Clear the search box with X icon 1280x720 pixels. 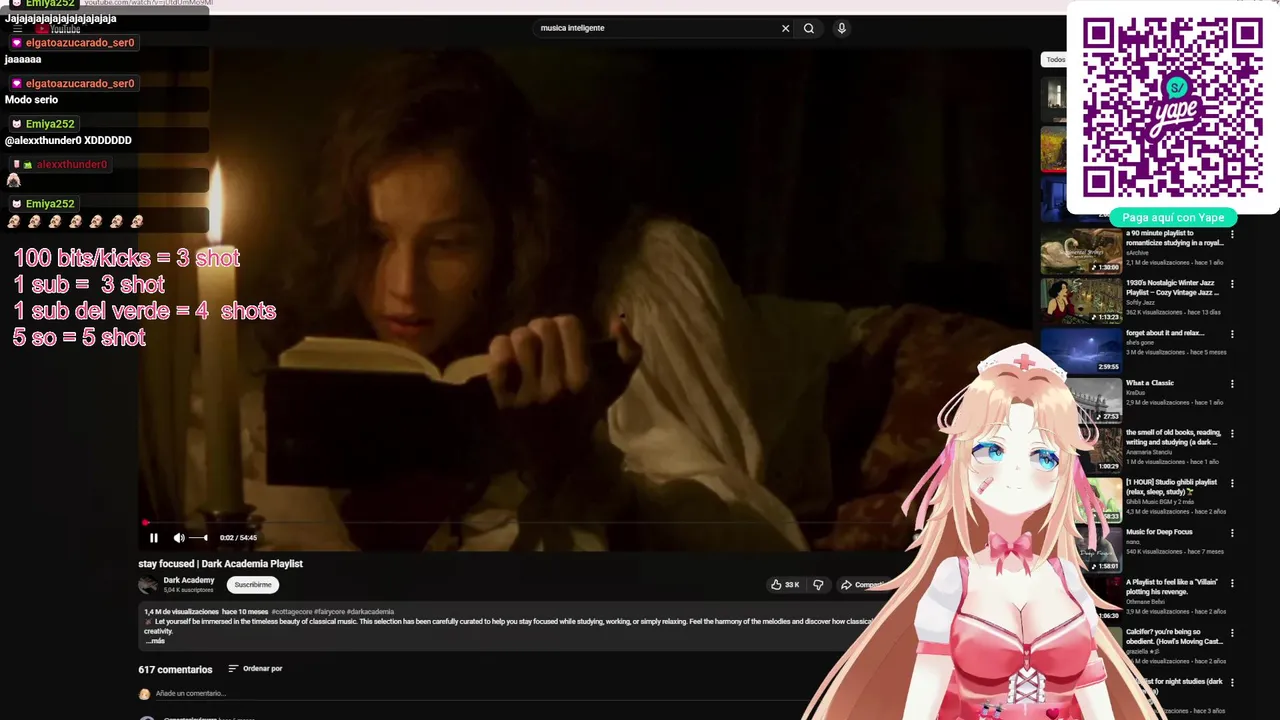[785, 28]
